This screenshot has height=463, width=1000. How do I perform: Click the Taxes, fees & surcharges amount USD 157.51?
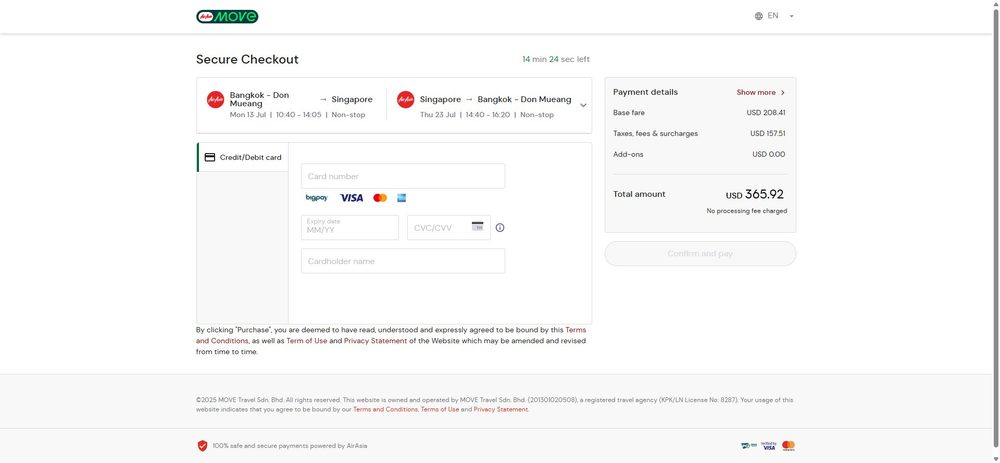pos(768,134)
